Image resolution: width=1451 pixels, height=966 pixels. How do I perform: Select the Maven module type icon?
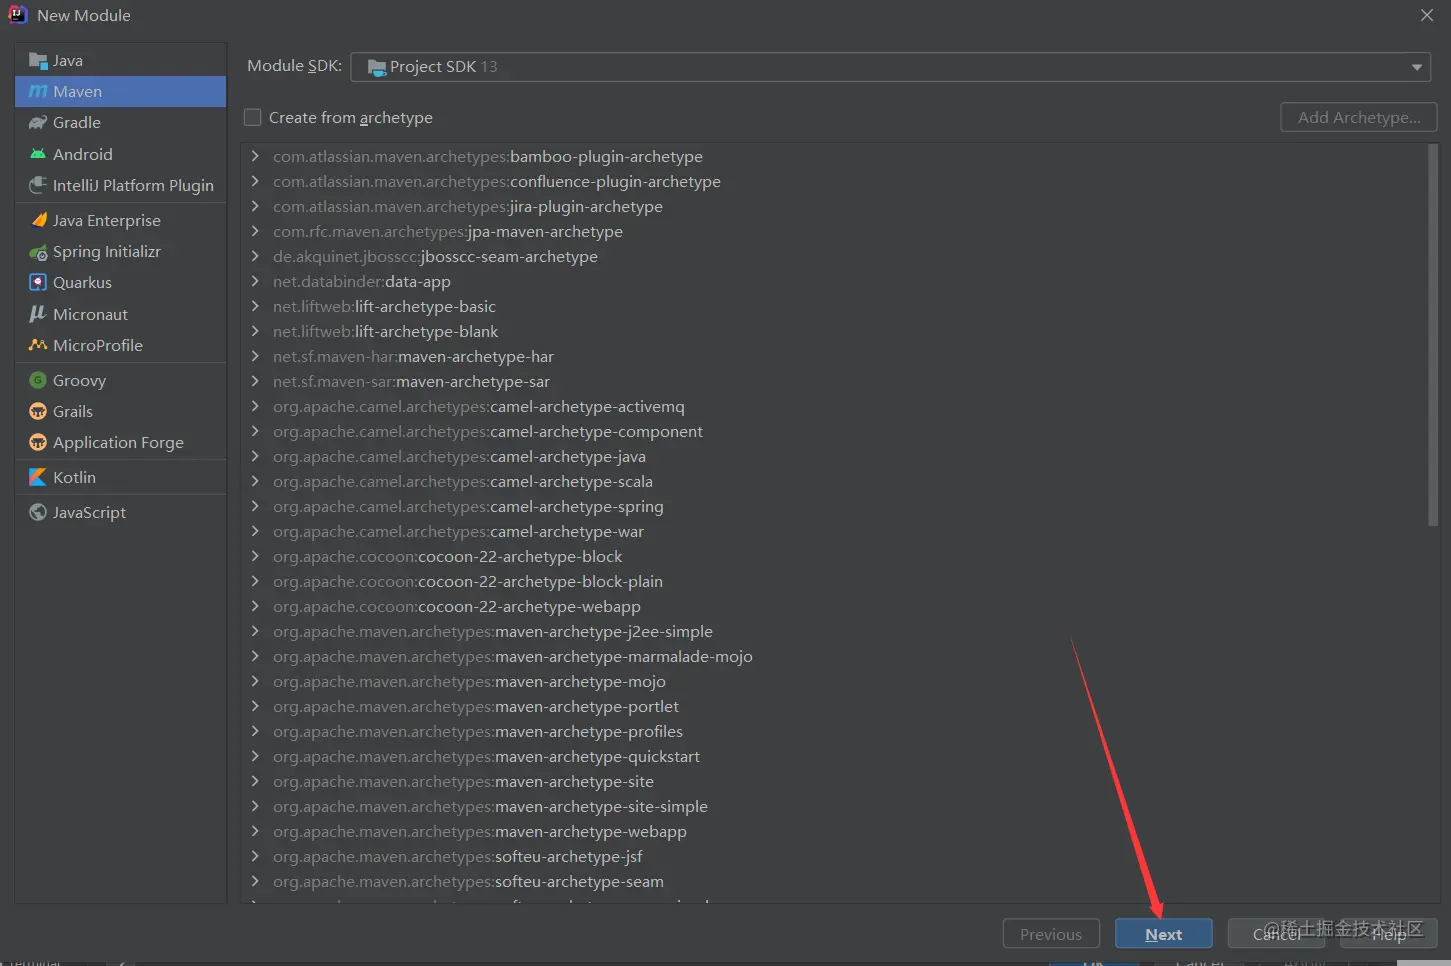pos(38,92)
